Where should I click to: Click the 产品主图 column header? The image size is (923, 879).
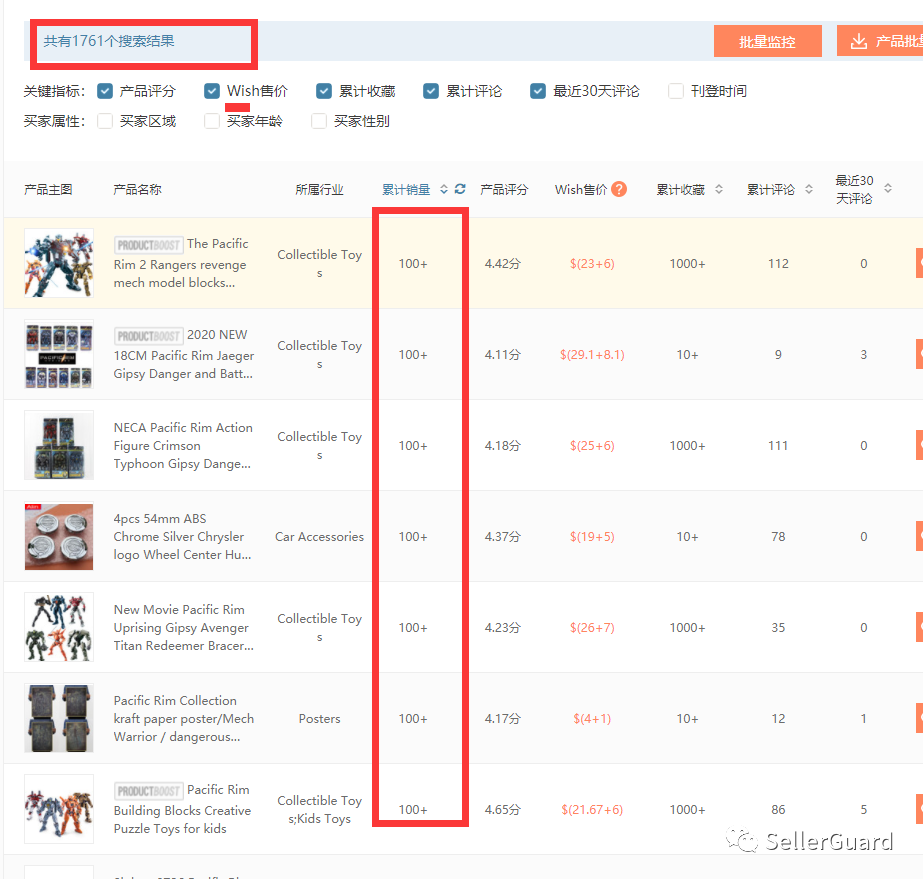[x=48, y=189]
